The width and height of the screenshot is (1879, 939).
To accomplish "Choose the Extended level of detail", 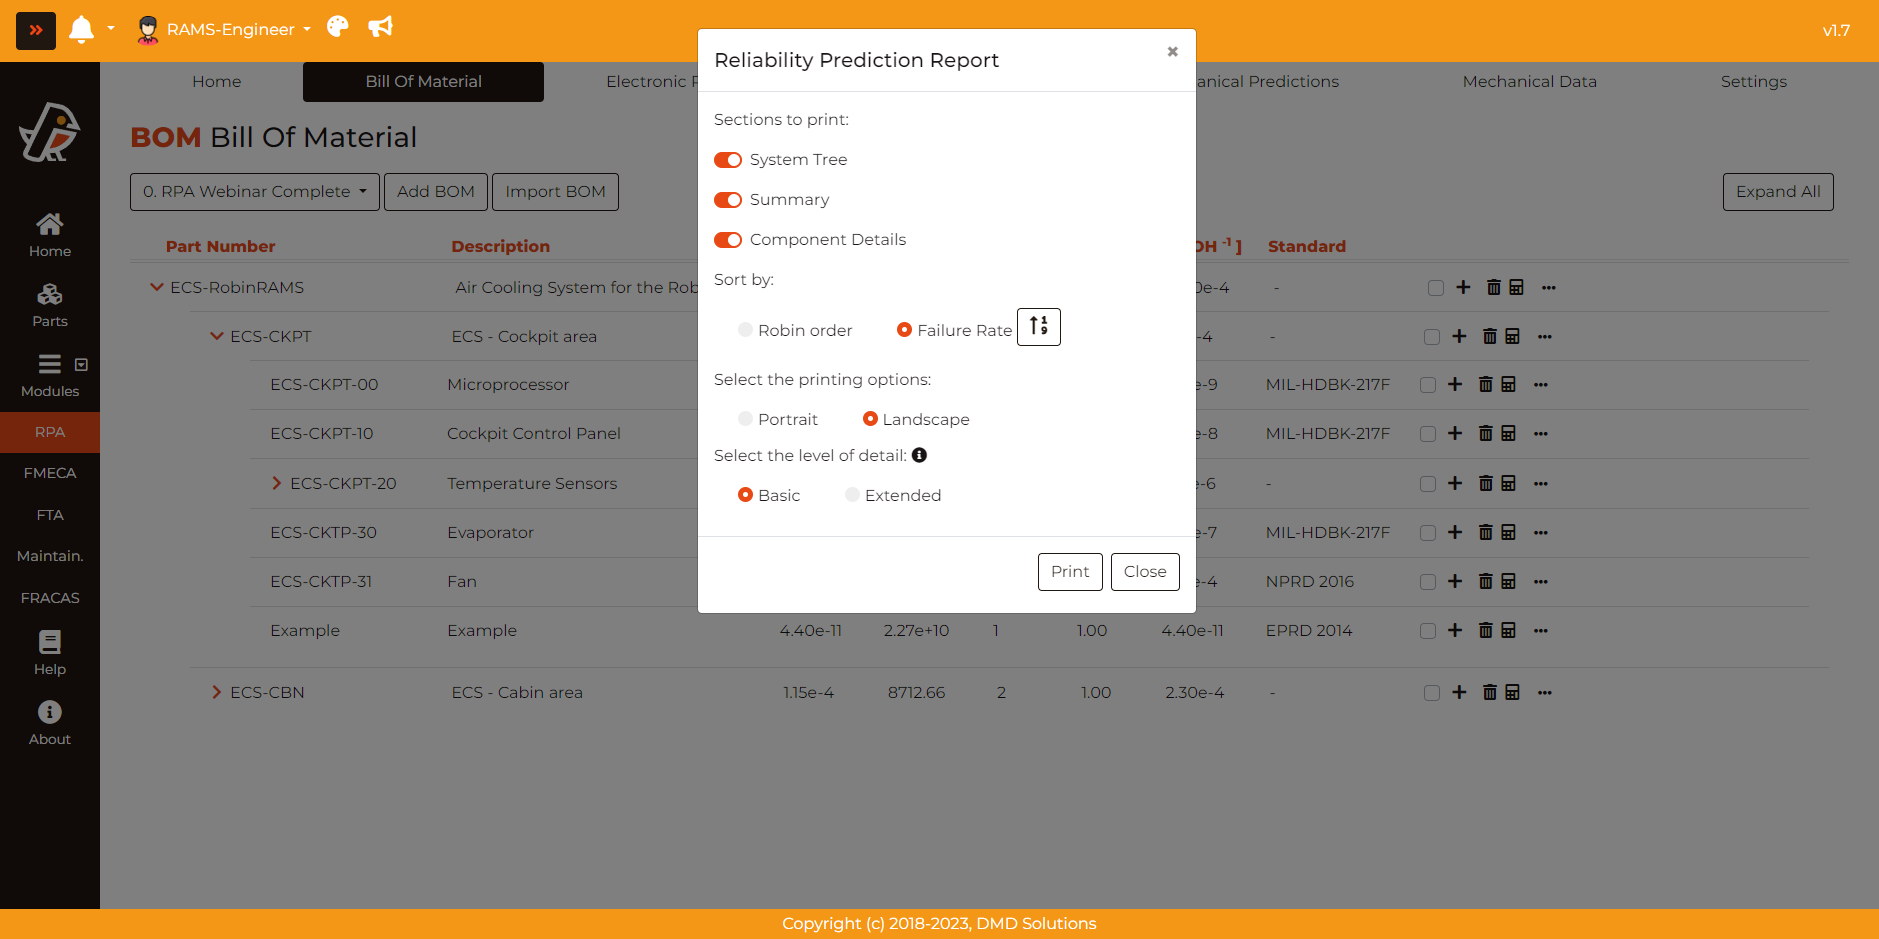I will pos(852,495).
